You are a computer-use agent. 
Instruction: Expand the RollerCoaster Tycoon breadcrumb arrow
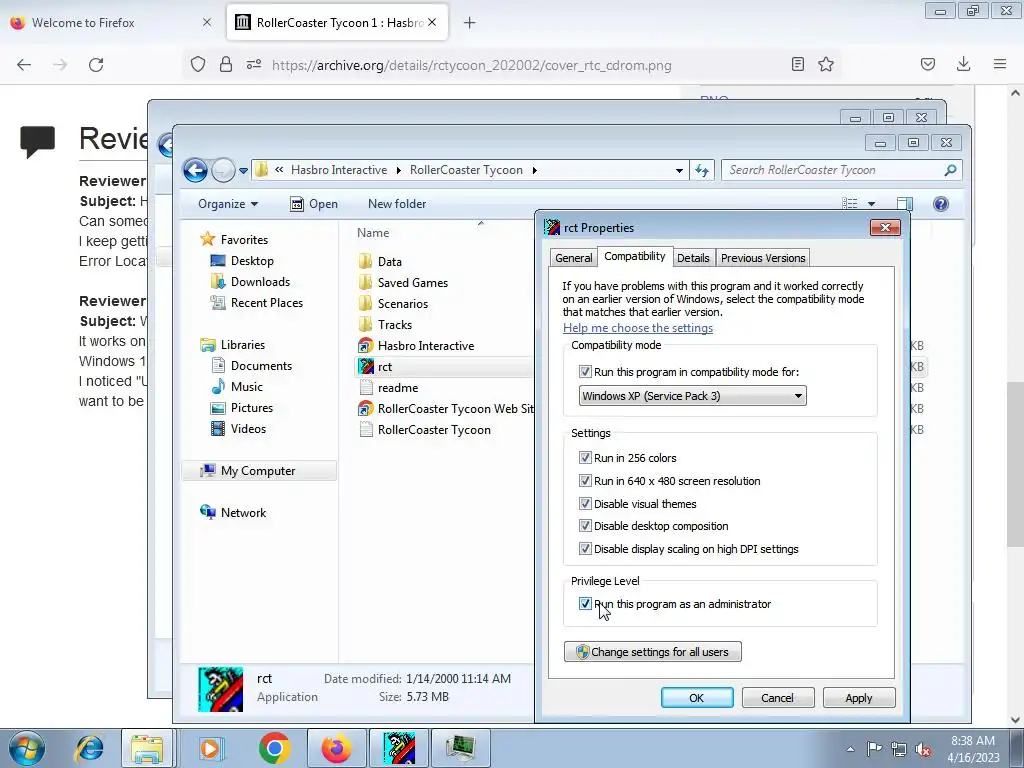coord(534,170)
